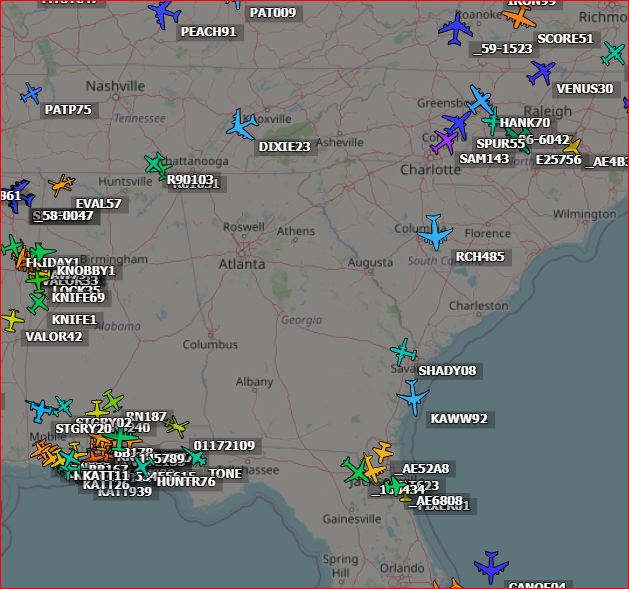Click the KAWW92 aircraft off the coast

[413, 397]
